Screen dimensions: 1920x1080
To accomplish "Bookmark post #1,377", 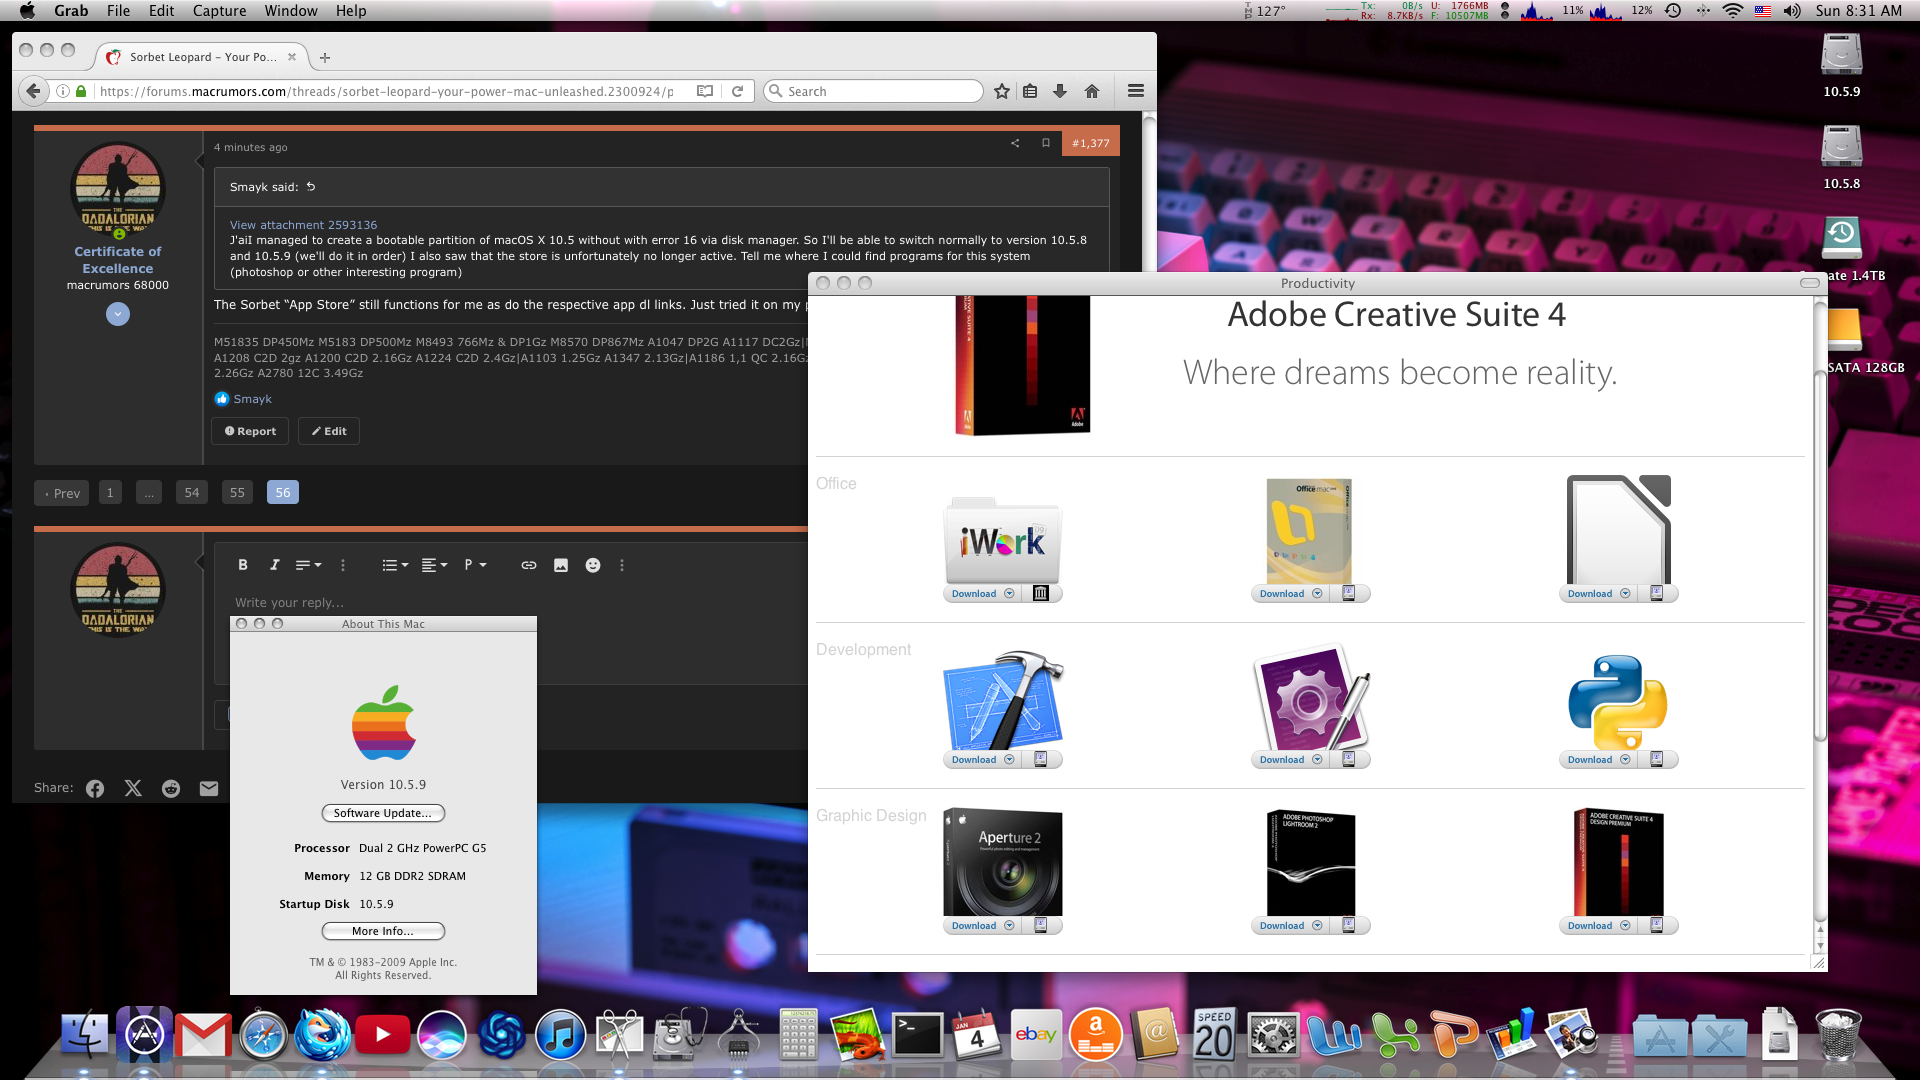I will click(1046, 143).
